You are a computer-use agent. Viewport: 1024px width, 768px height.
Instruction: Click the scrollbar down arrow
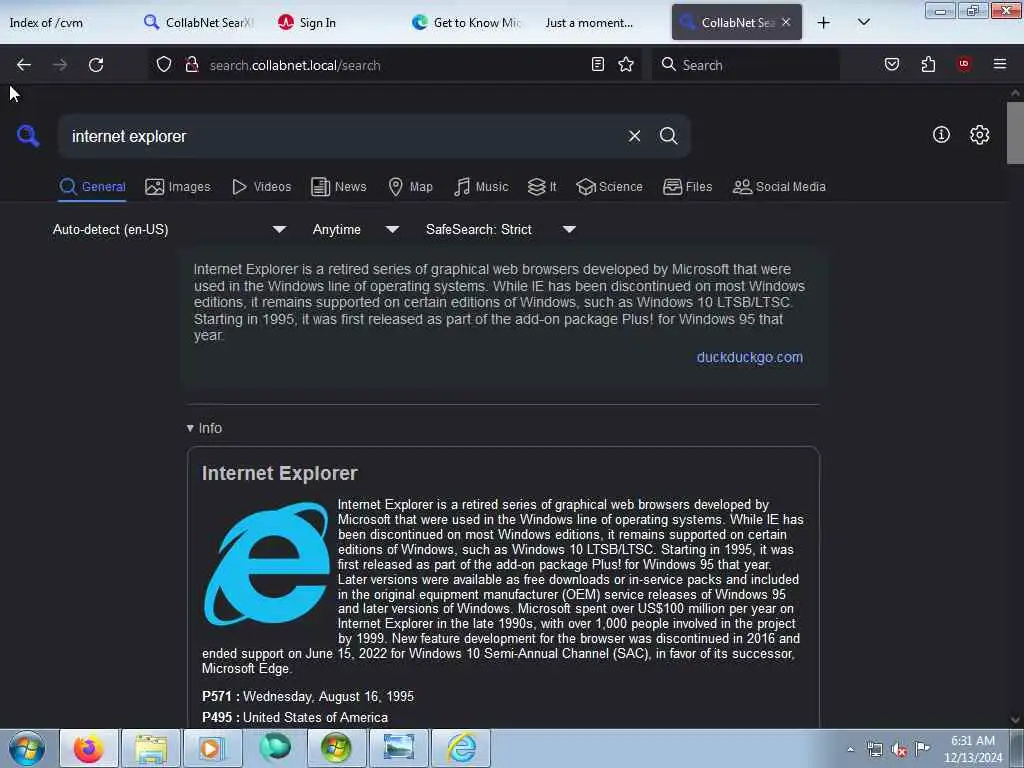point(1015,720)
